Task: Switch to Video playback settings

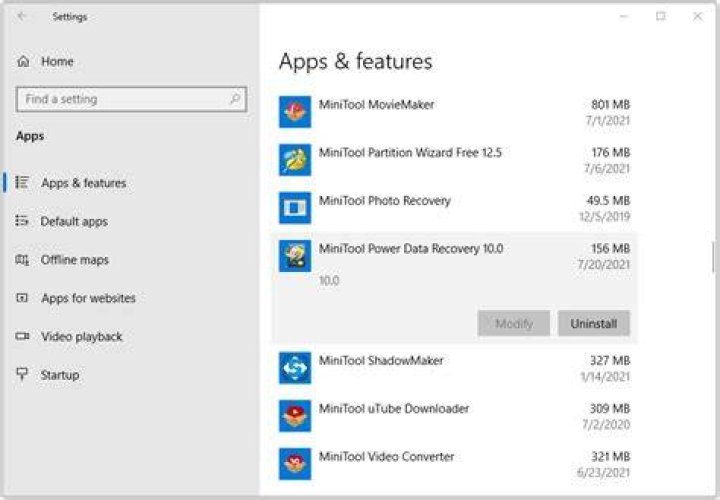Action: coord(82,337)
